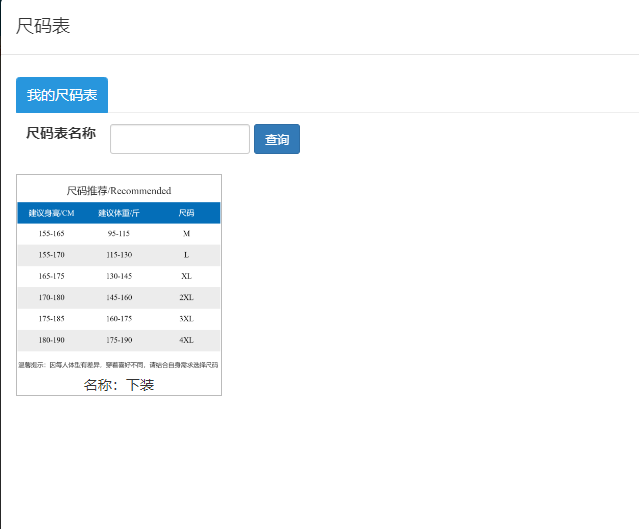Click the 尺码推荐/Recommended chart title
The image size is (639, 529).
(x=119, y=190)
